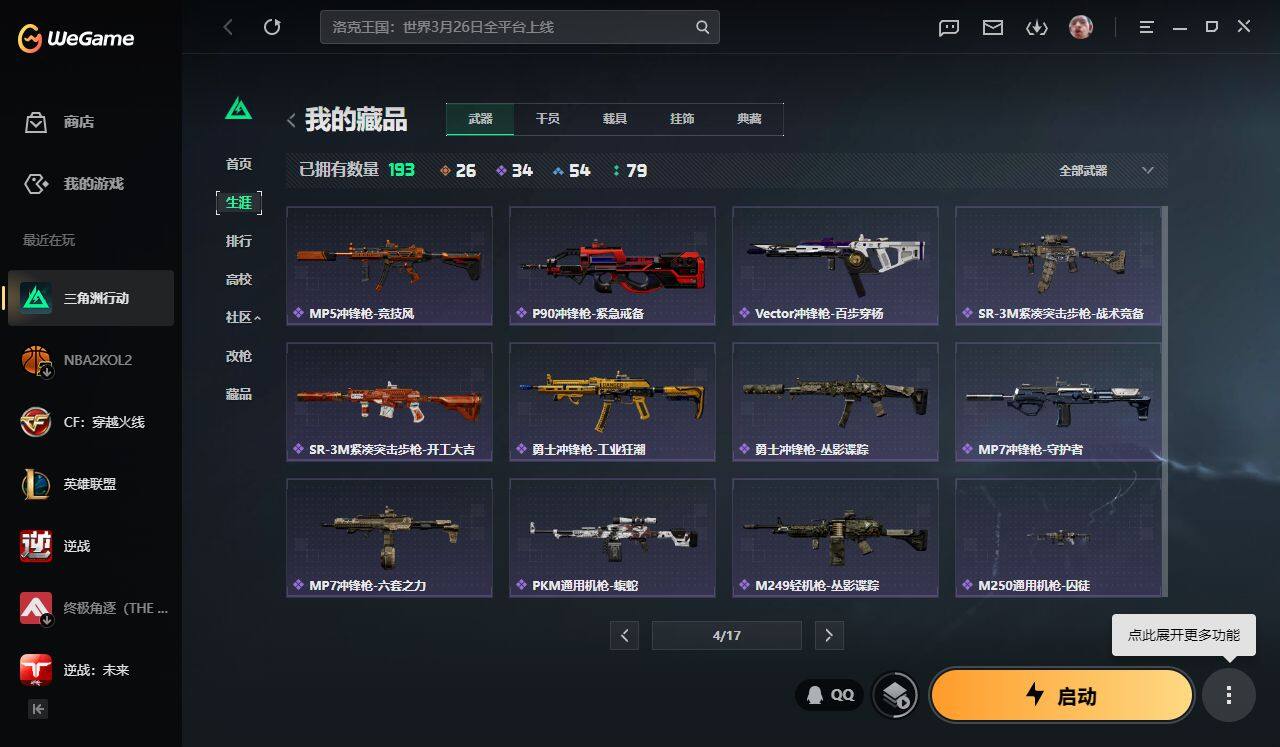Open the chat message icon
1280x747 pixels.
click(949, 27)
